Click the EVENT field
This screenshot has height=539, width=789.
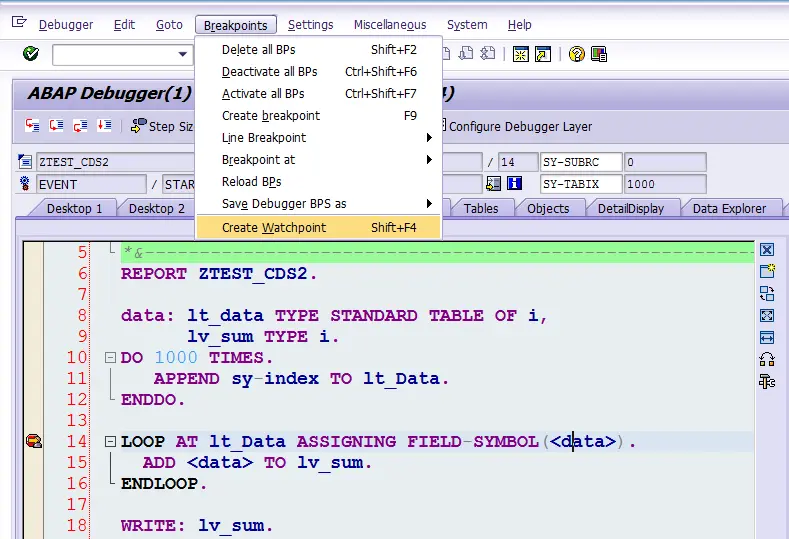91,184
